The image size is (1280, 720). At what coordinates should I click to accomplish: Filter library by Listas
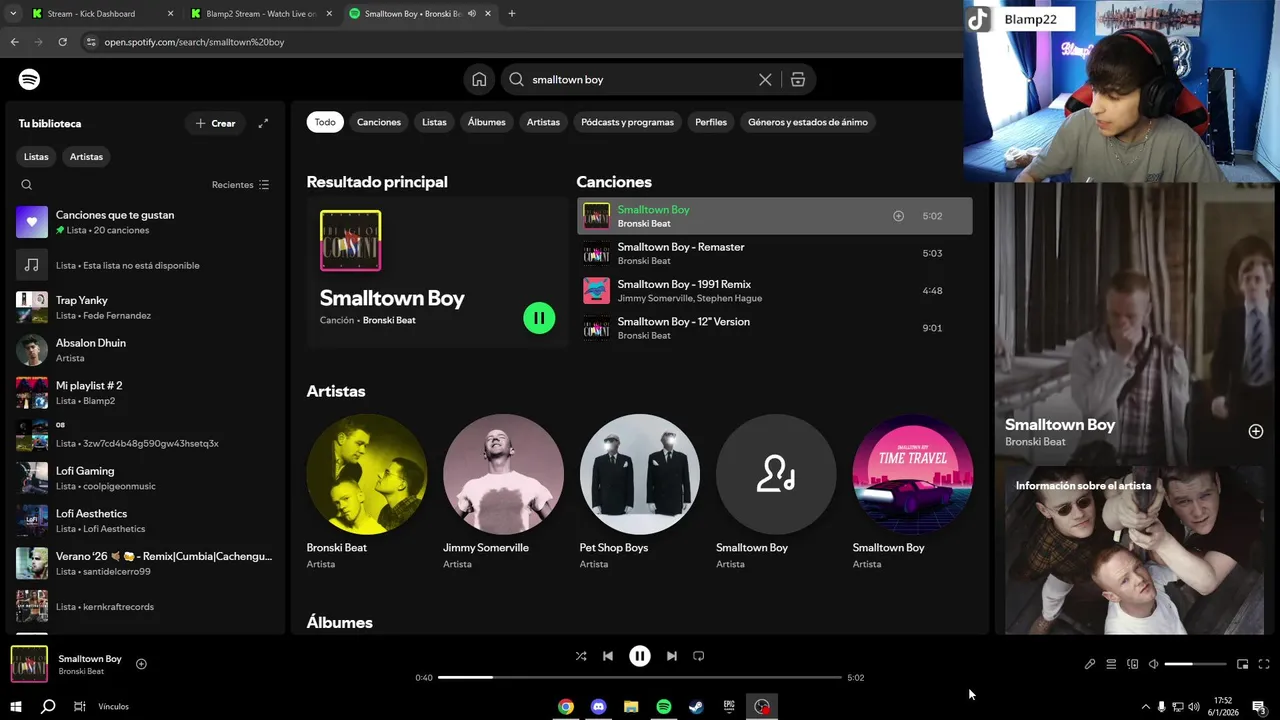[36, 157]
